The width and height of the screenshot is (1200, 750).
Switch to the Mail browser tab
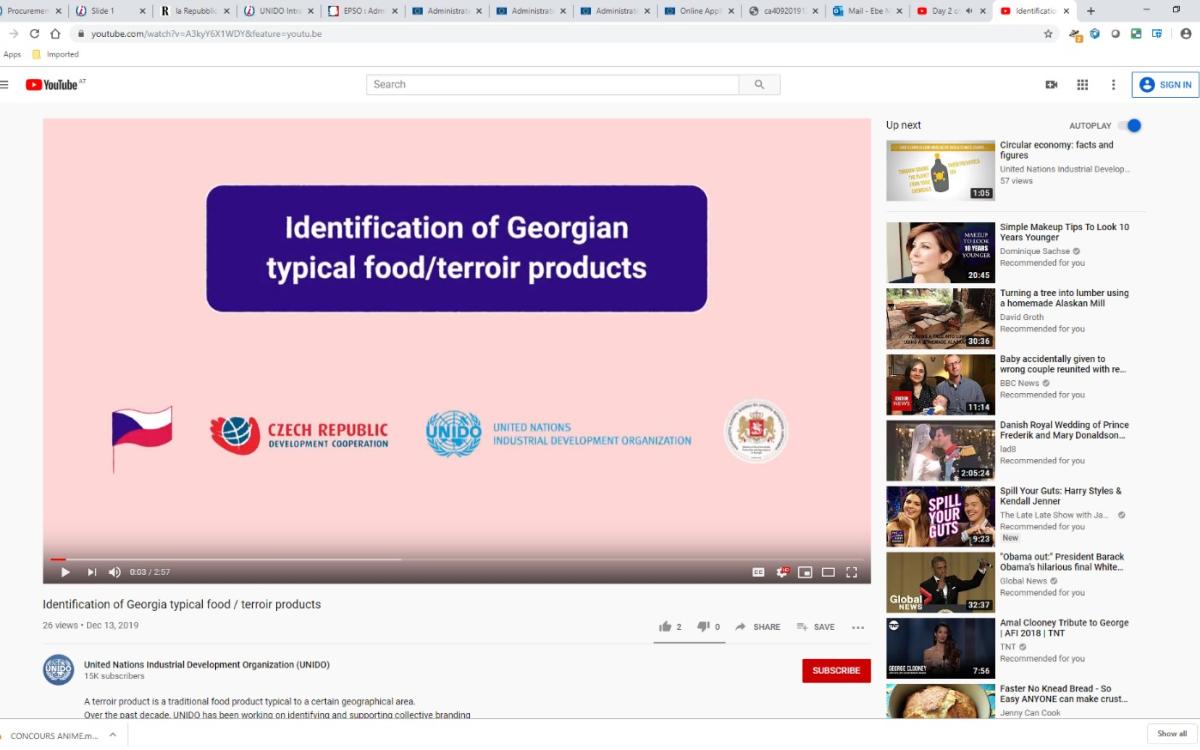(x=867, y=11)
